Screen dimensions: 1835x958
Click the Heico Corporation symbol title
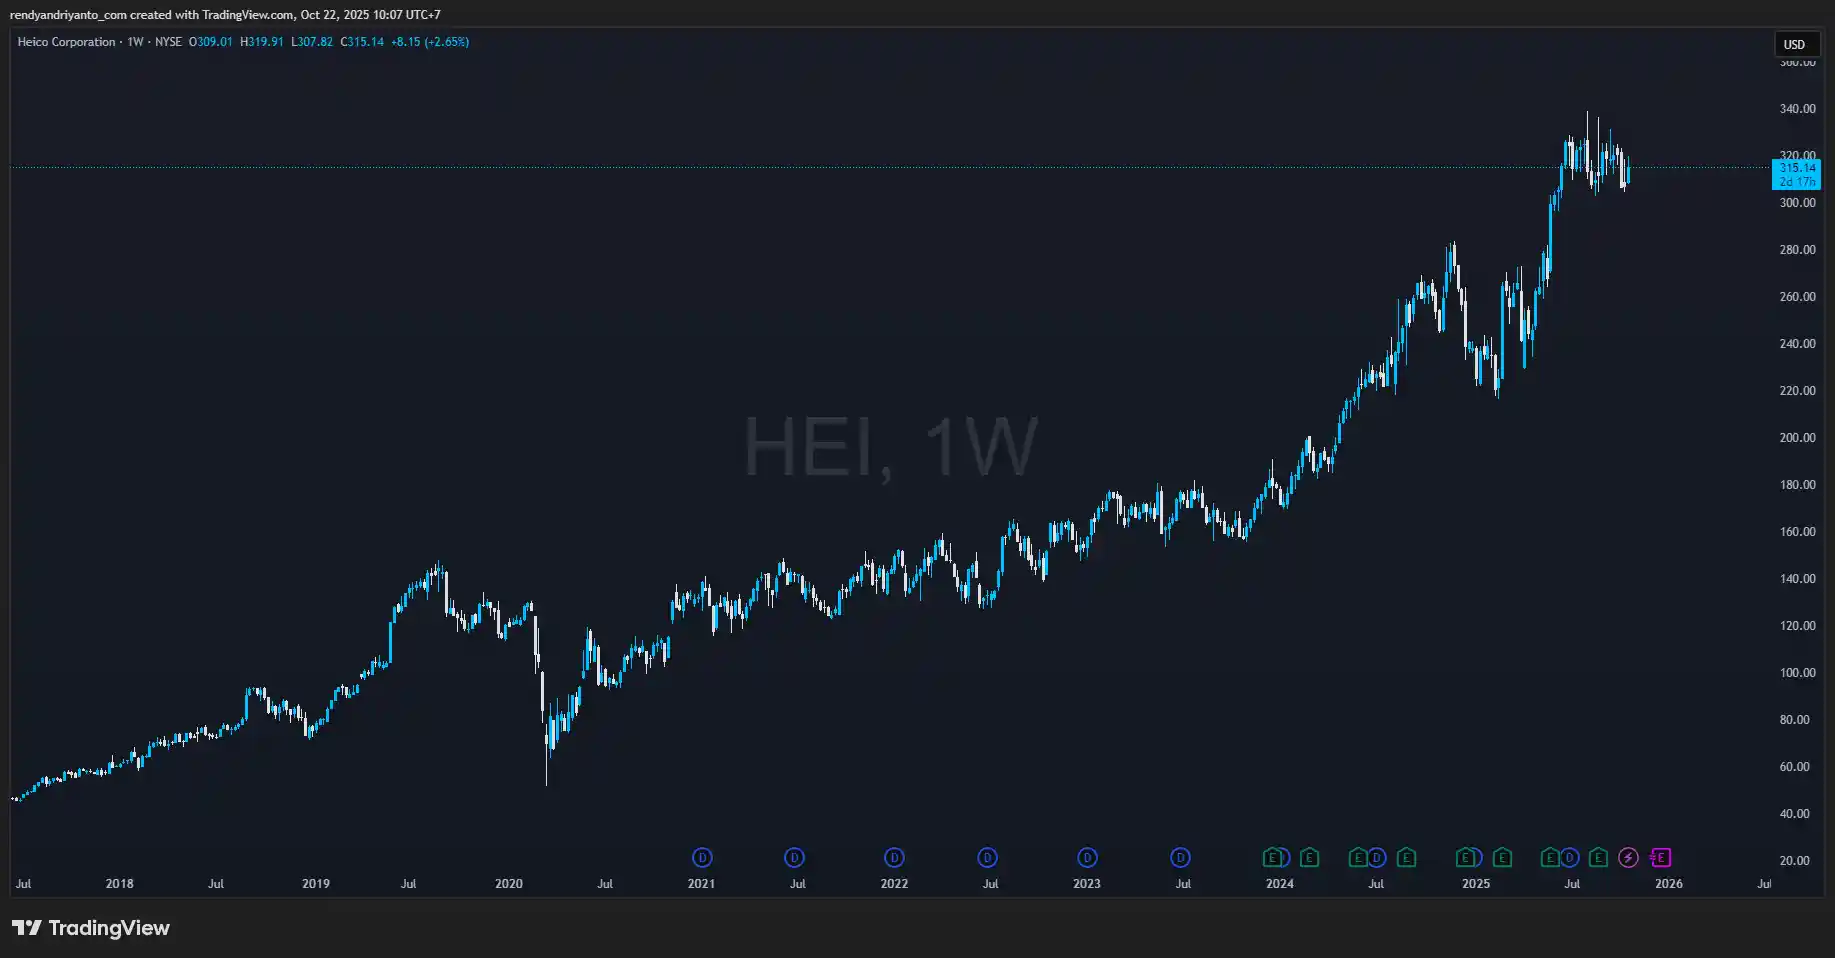[x=66, y=42]
